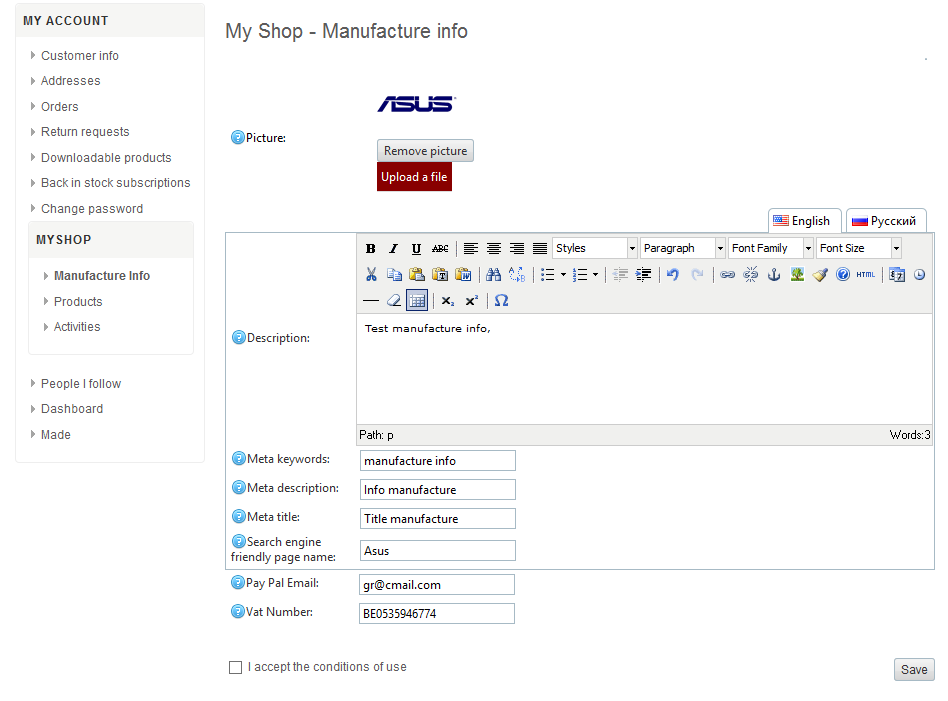This screenshot has width=948, height=701.
Task: Focus the Pay Pal Email field
Action: coord(437,585)
